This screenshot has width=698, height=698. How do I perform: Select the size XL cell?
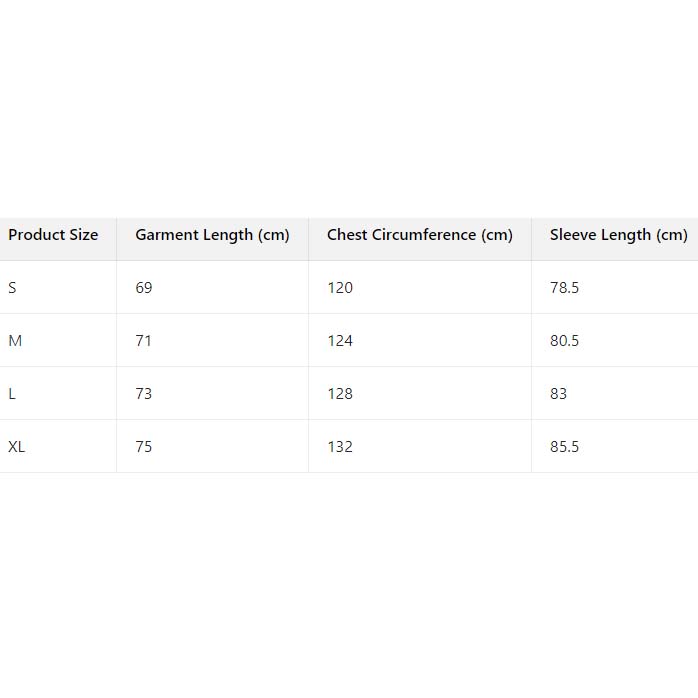click(x=17, y=447)
